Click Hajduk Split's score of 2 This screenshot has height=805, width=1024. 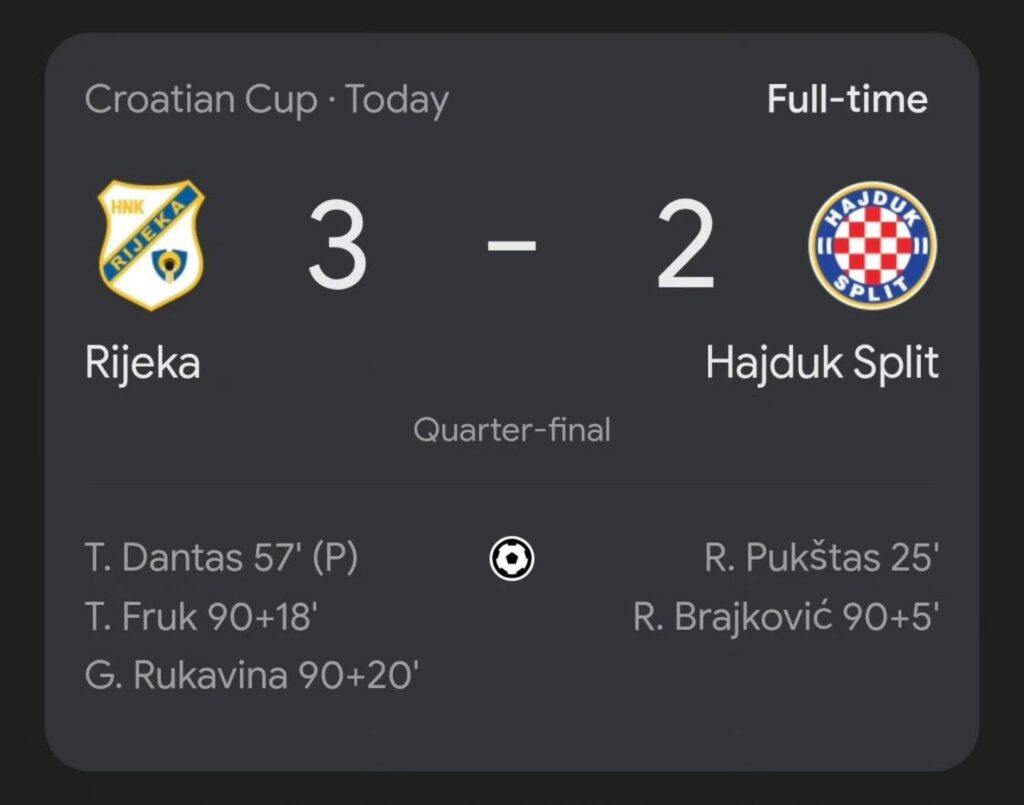tap(686, 247)
